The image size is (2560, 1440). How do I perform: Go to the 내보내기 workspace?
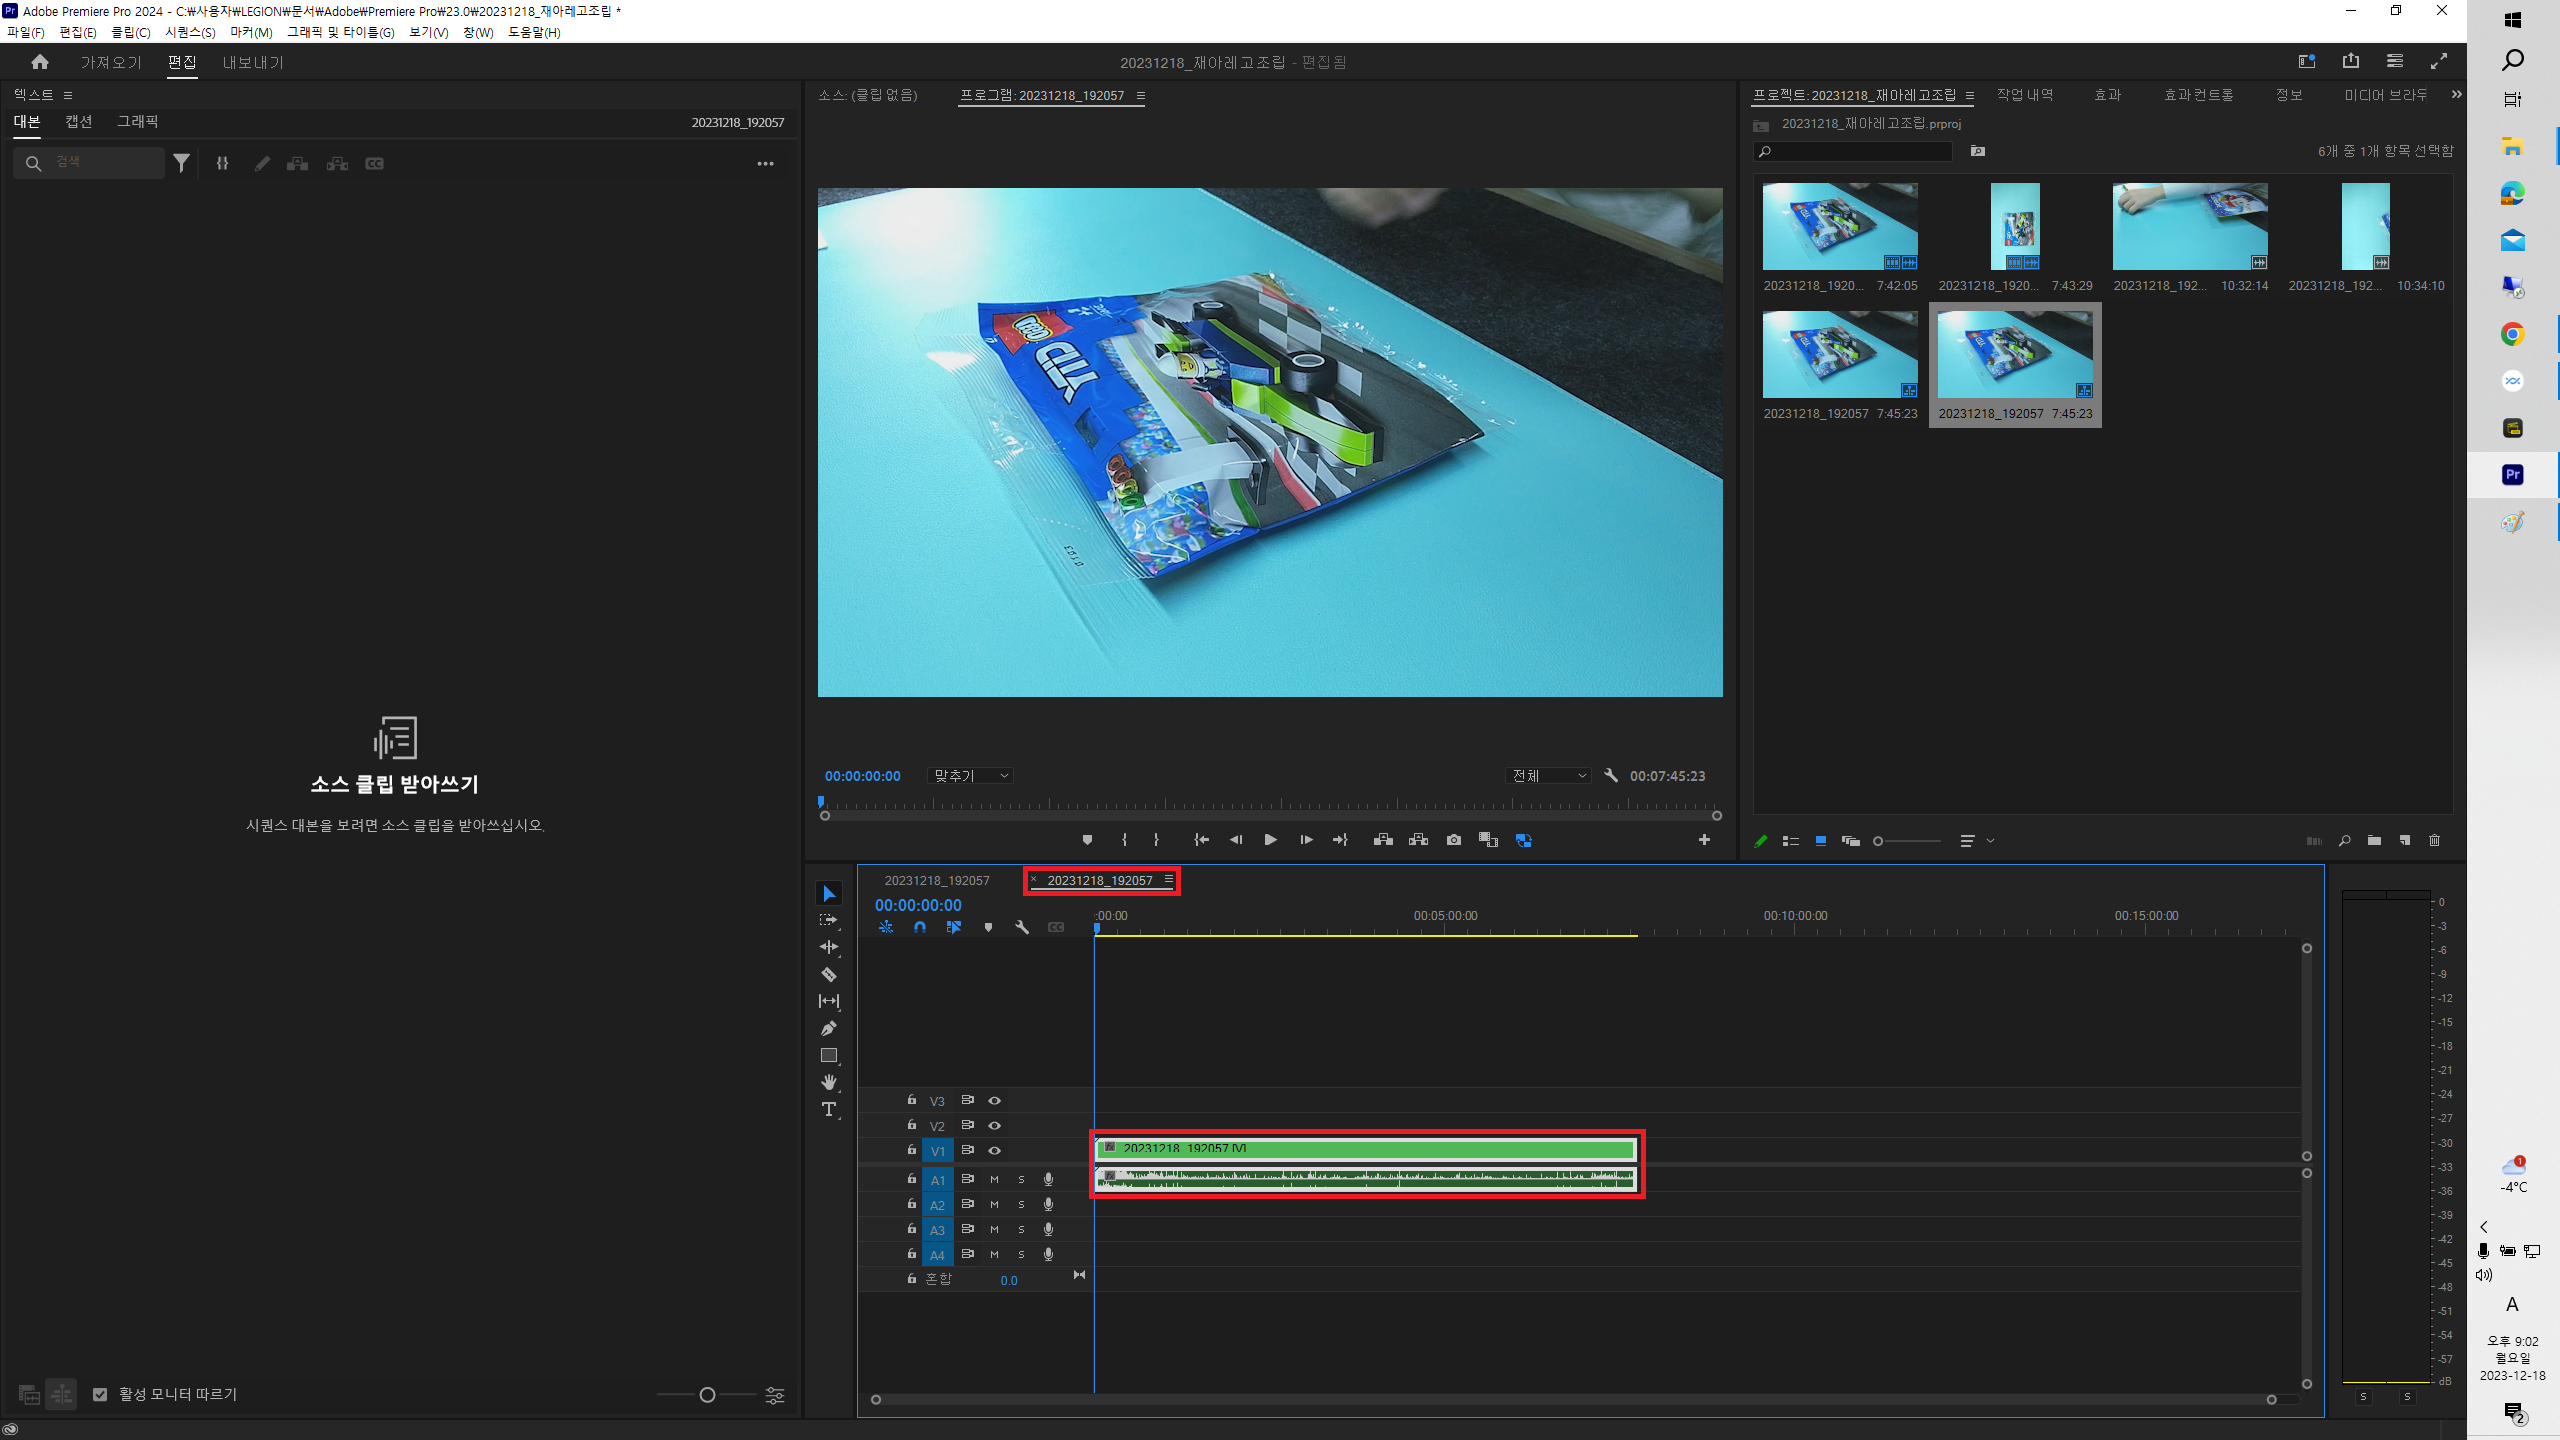pyautogui.click(x=253, y=62)
